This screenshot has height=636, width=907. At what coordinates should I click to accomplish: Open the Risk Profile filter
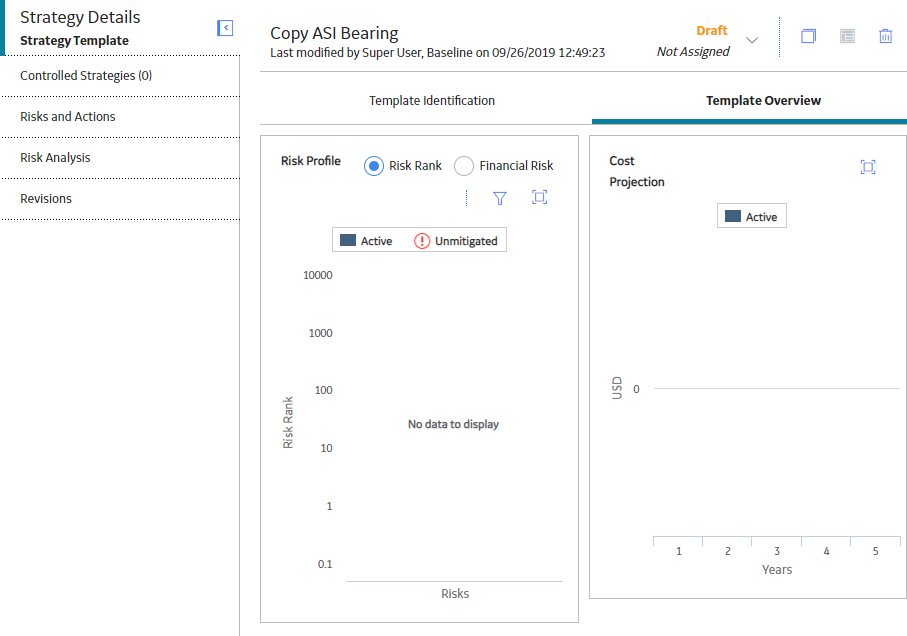[500, 198]
